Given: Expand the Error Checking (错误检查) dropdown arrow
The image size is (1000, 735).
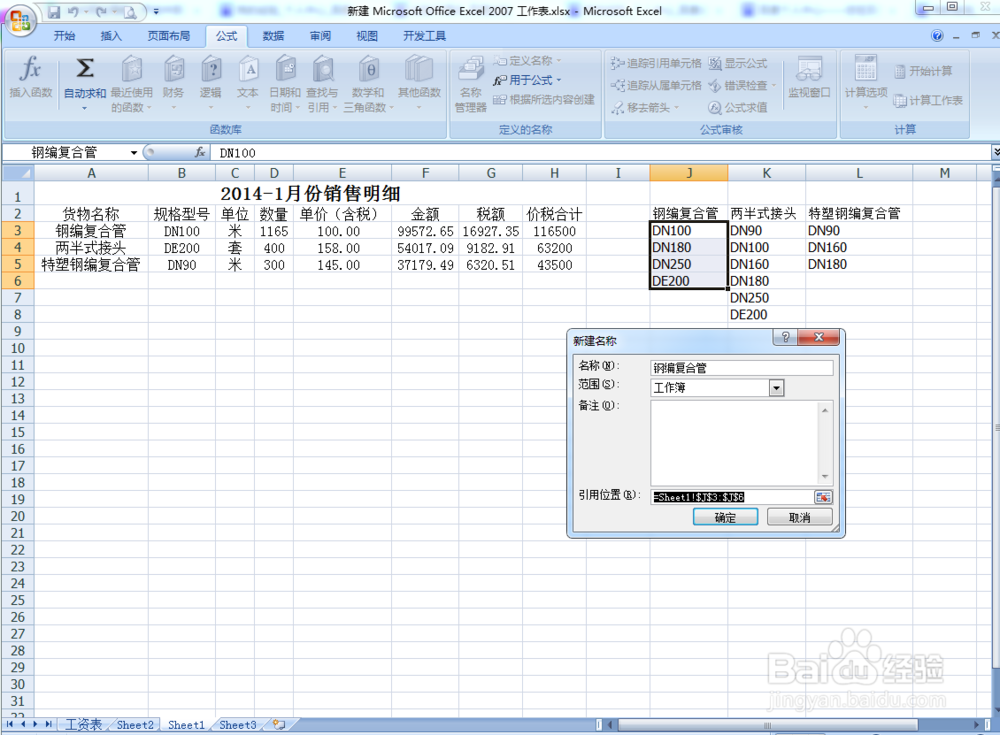Looking at the screenshot, I should [774, 85].
